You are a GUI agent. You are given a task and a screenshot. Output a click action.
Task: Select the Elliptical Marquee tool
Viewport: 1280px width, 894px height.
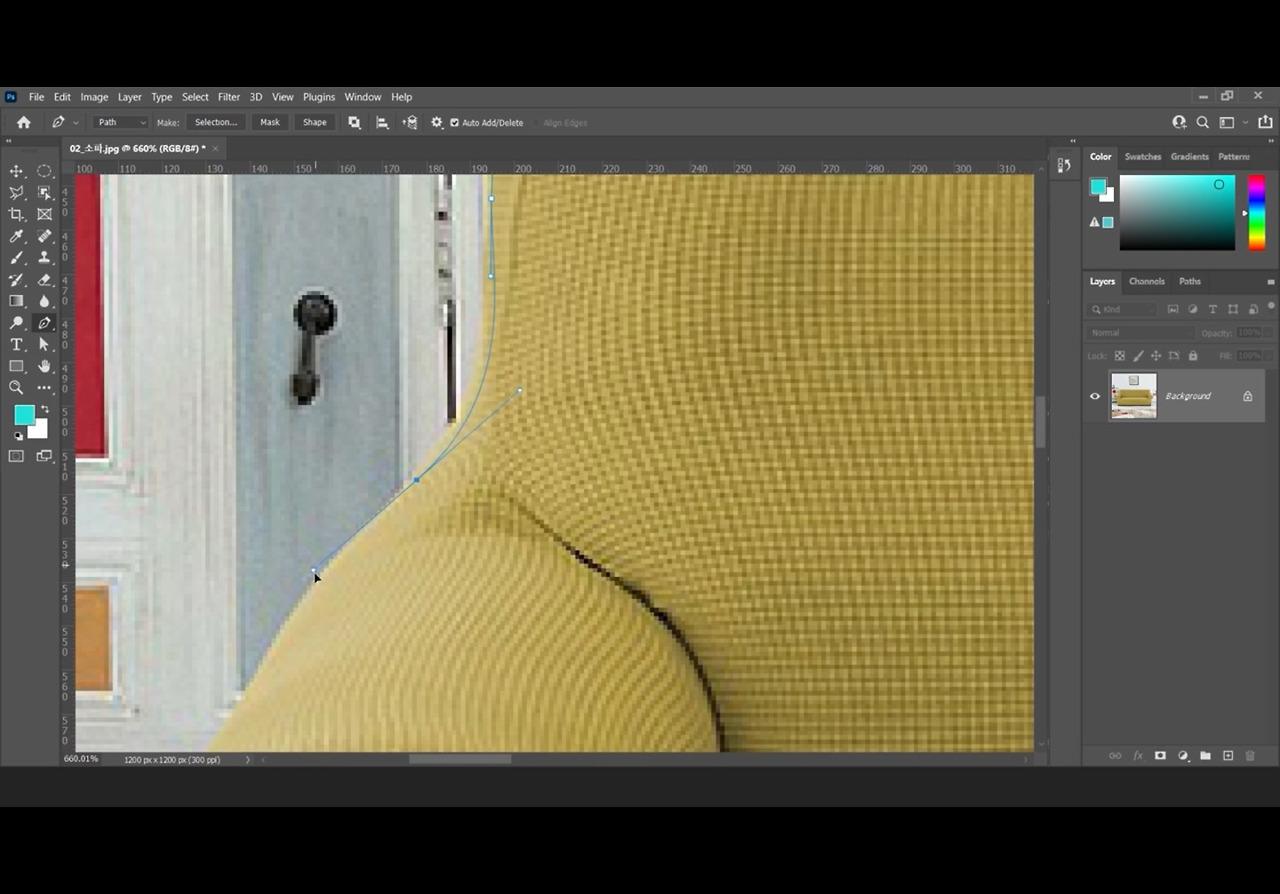coord(44,171)
